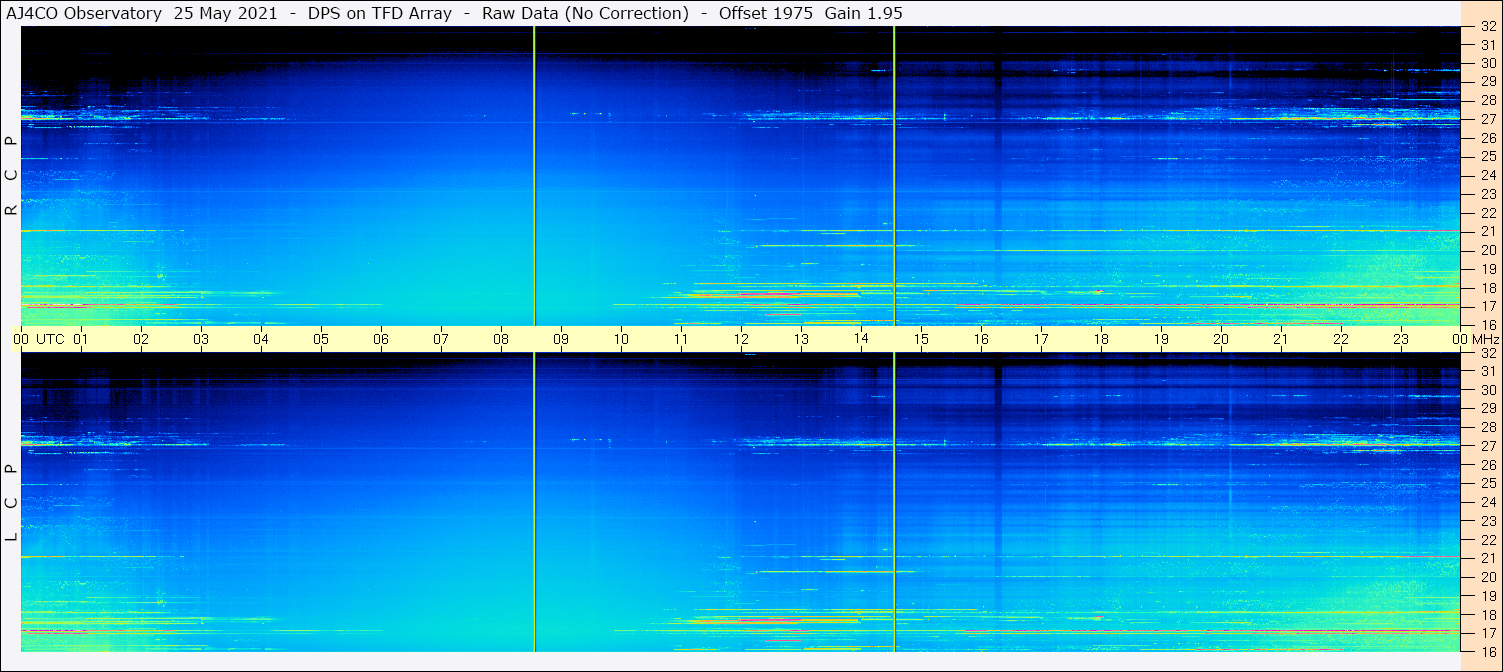Viewport: 1503px width, 672px height.
Task: Click the 14:30 vertical marker line in LCP spectrogram
Action: pos(894,502)
